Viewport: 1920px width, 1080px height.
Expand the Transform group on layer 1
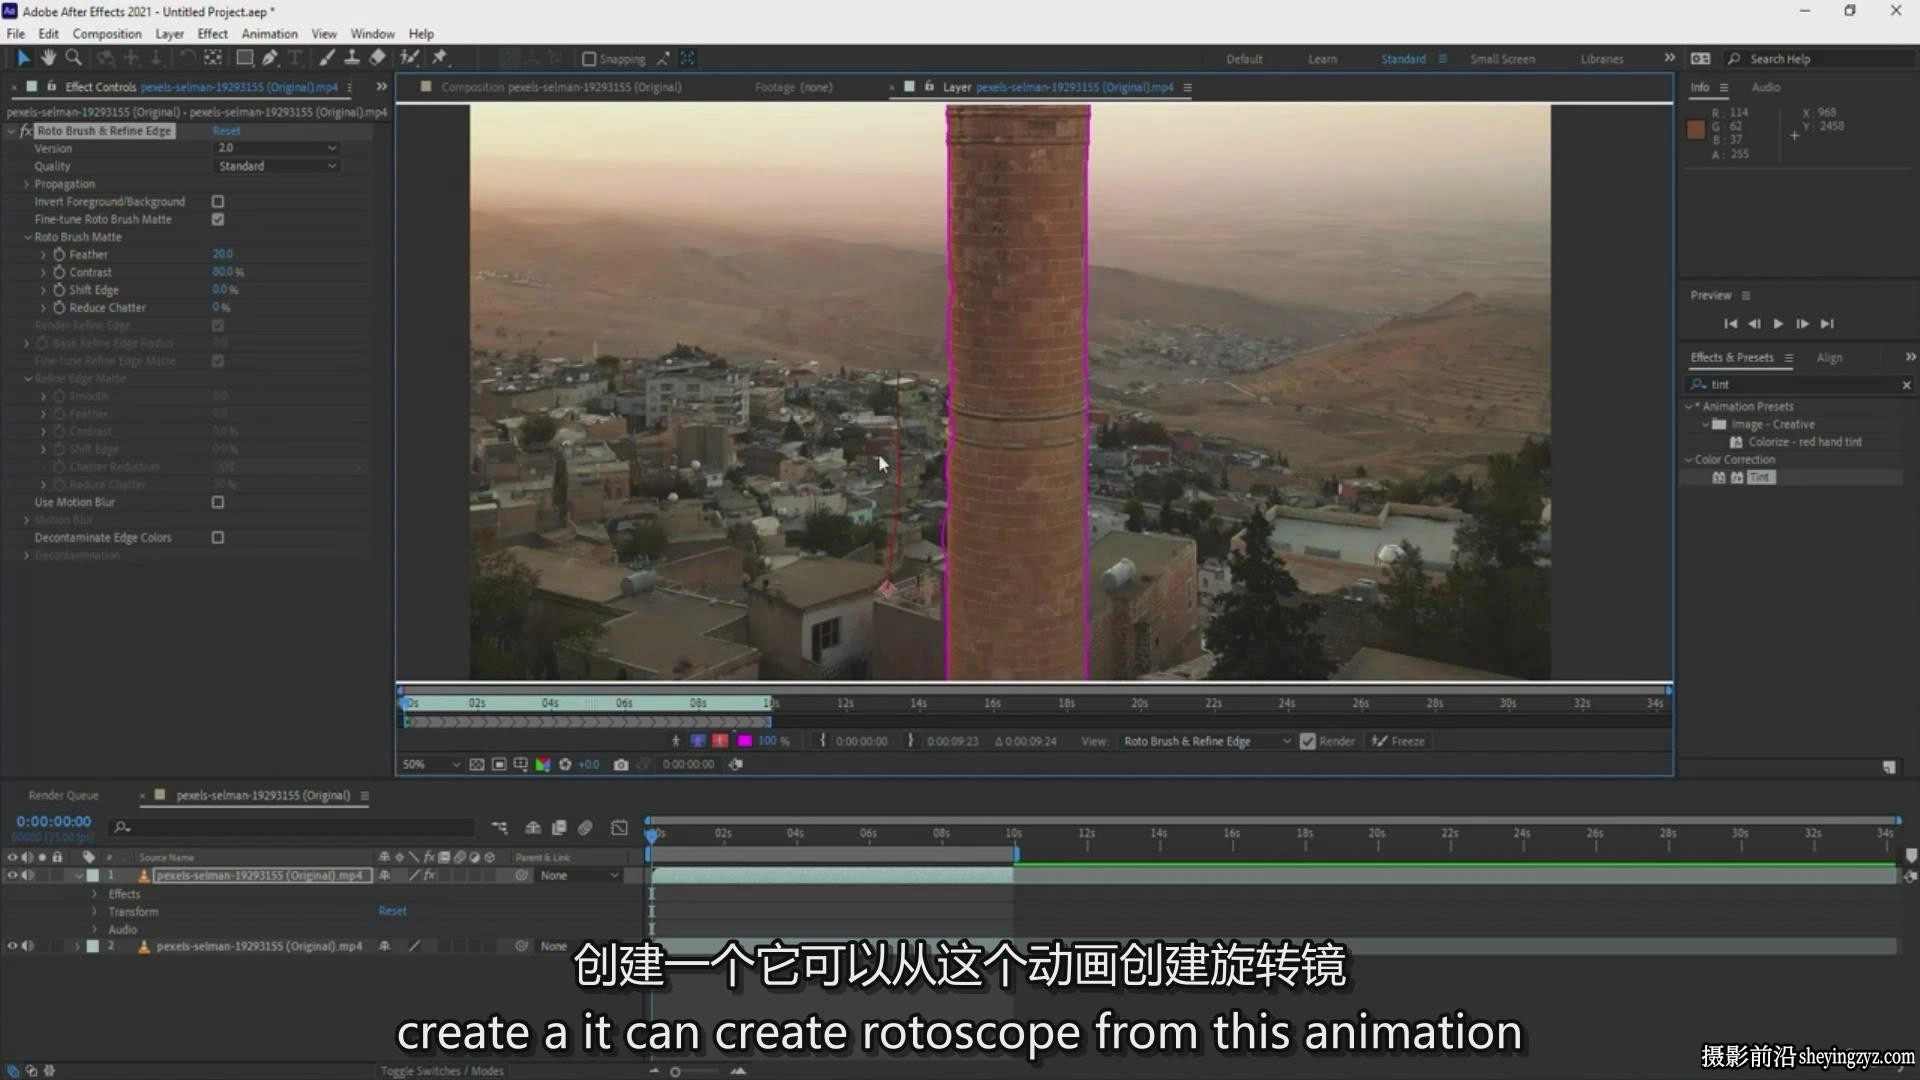click(x=95, y=912)
